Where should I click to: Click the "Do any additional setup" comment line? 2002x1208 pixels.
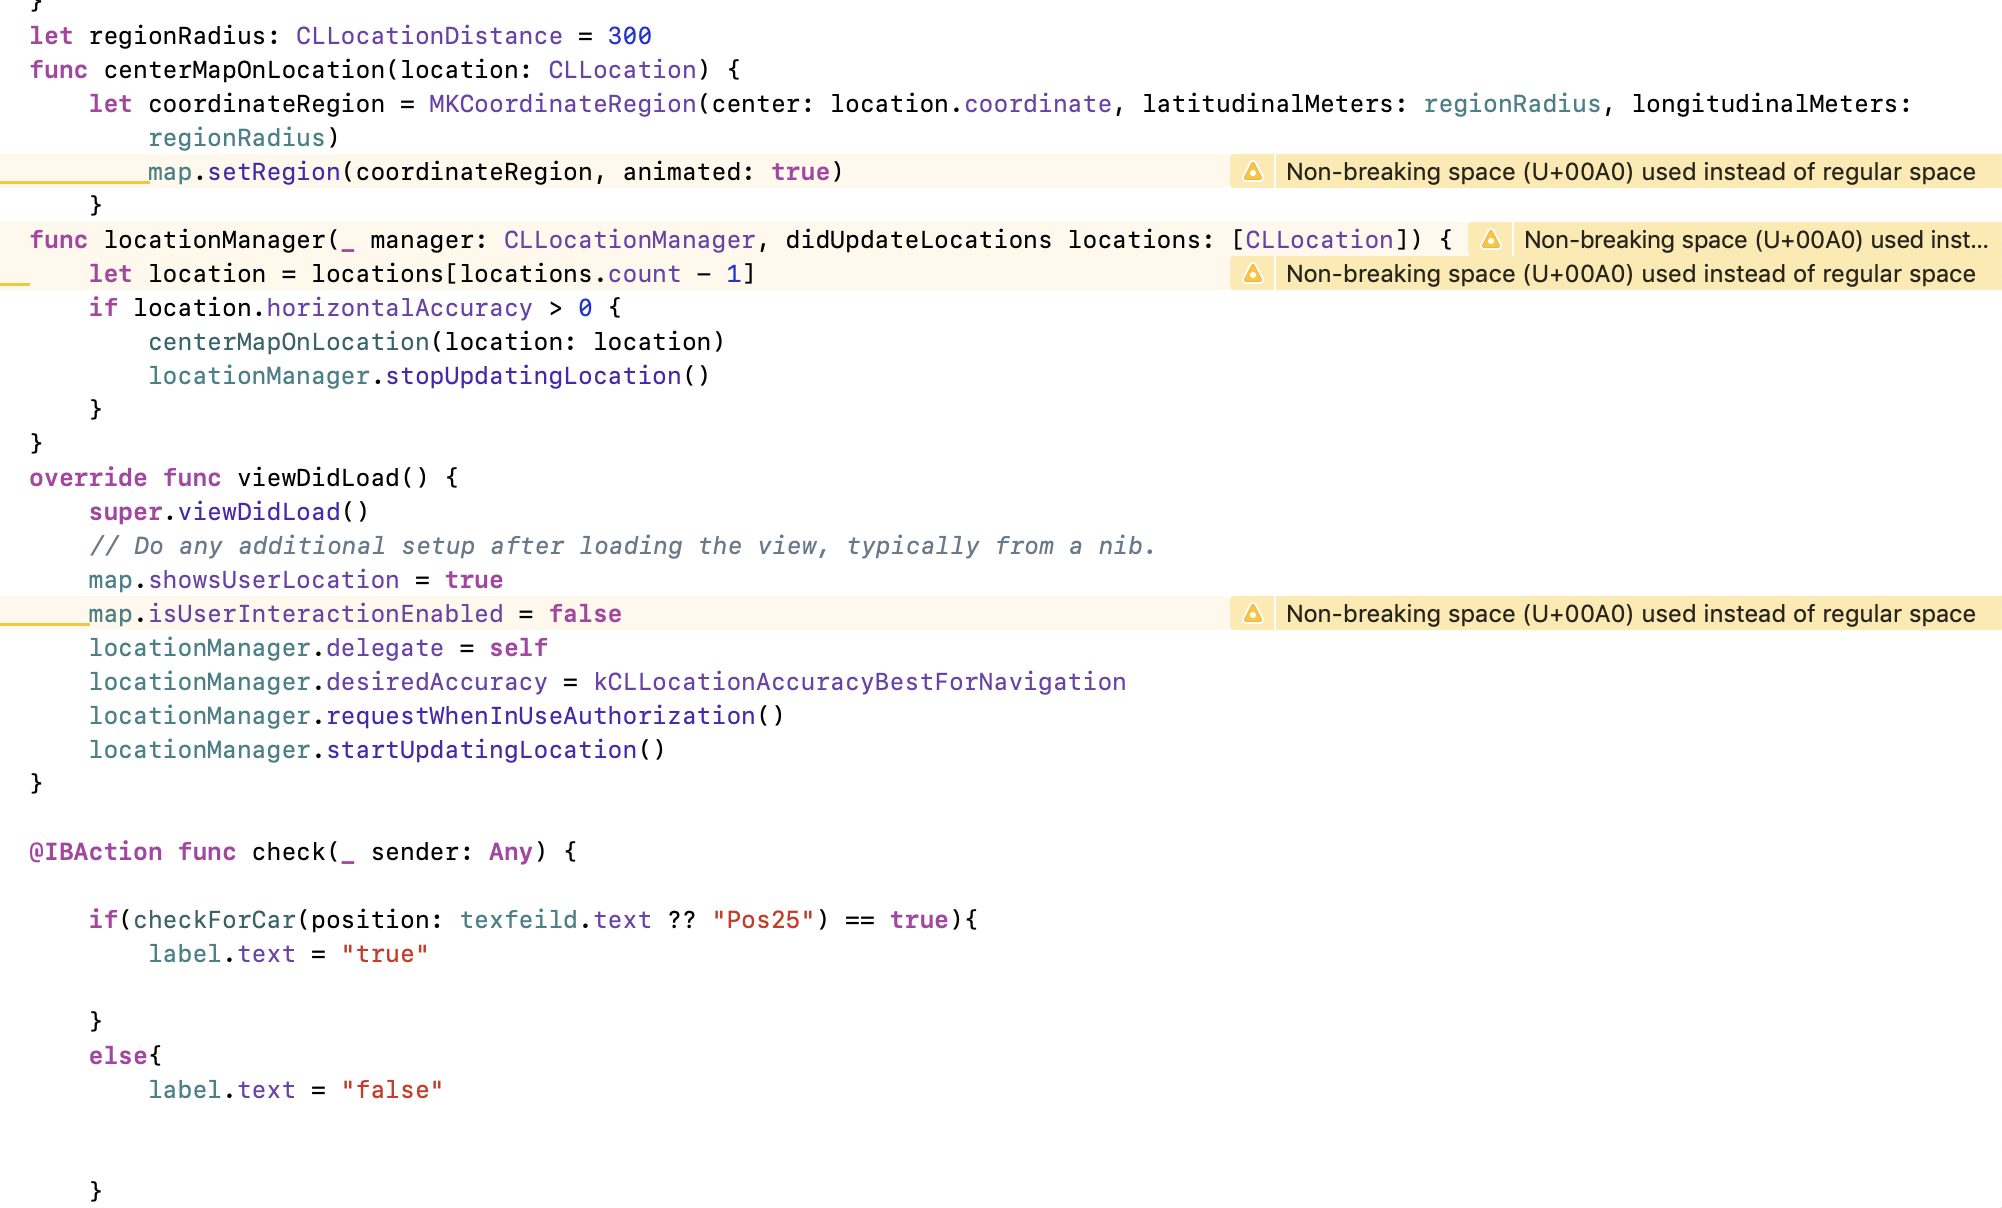click(x=620, y=546)
